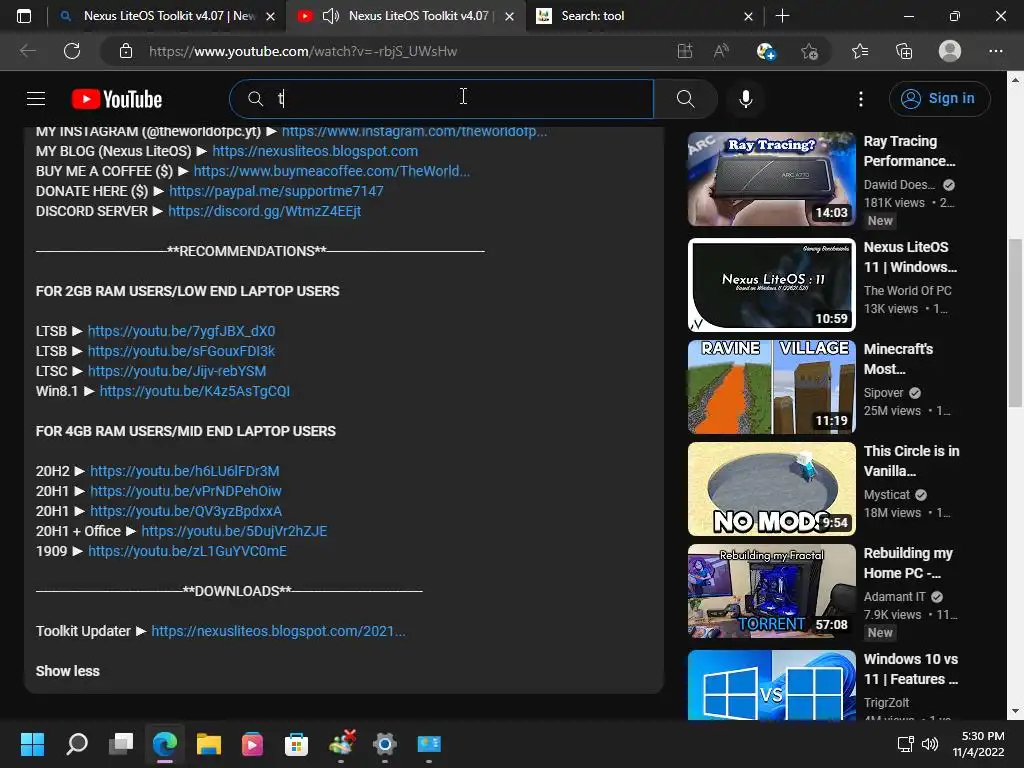Open the tab actions menu icon

(24, 16)
